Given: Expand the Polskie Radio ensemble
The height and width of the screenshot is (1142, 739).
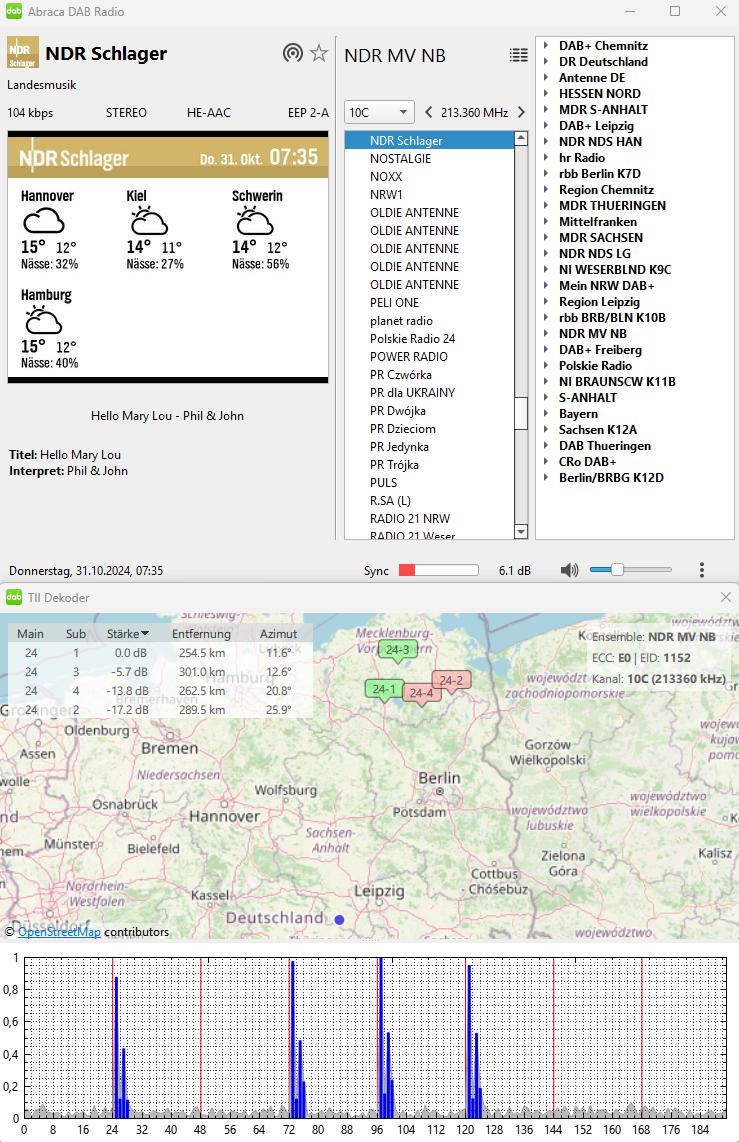Looking at the screenshot, I should click(x=546, y=366).
